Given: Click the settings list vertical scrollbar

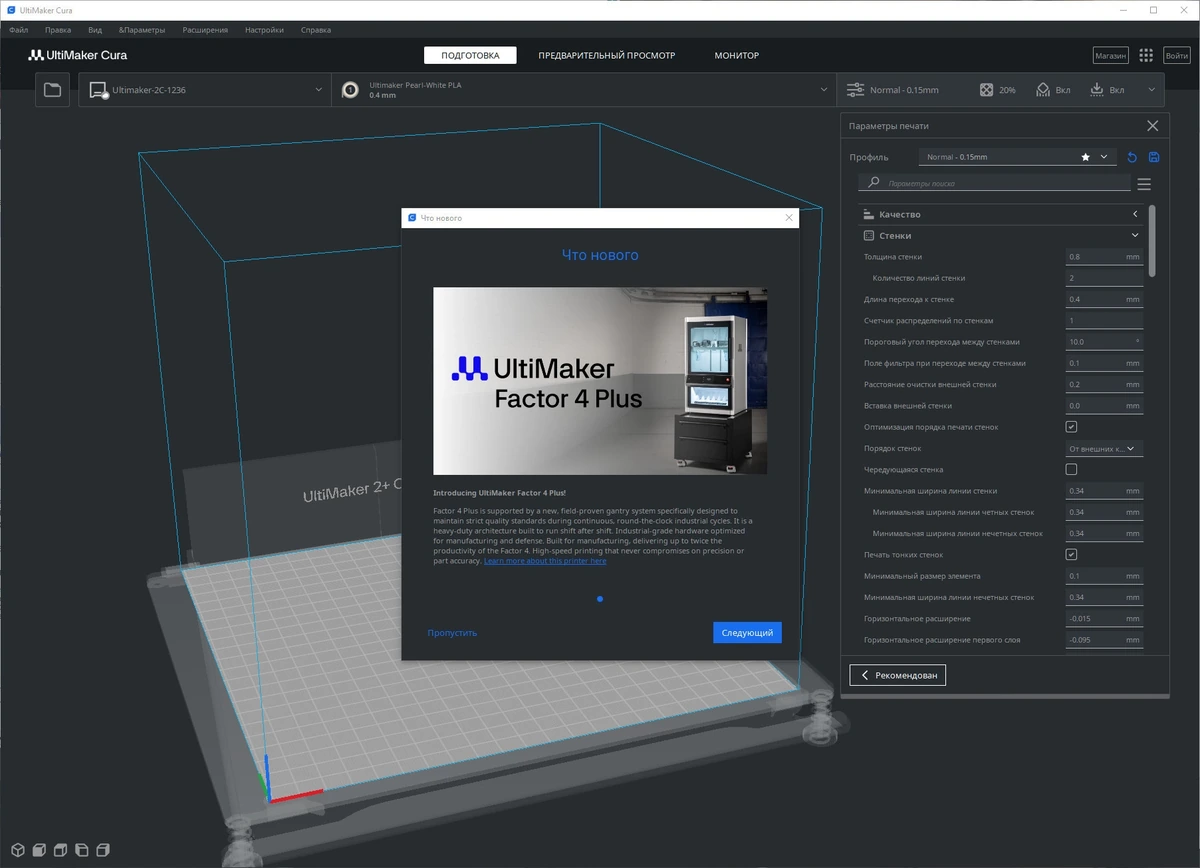Looking at the screenshot, I should point(1152,240).
